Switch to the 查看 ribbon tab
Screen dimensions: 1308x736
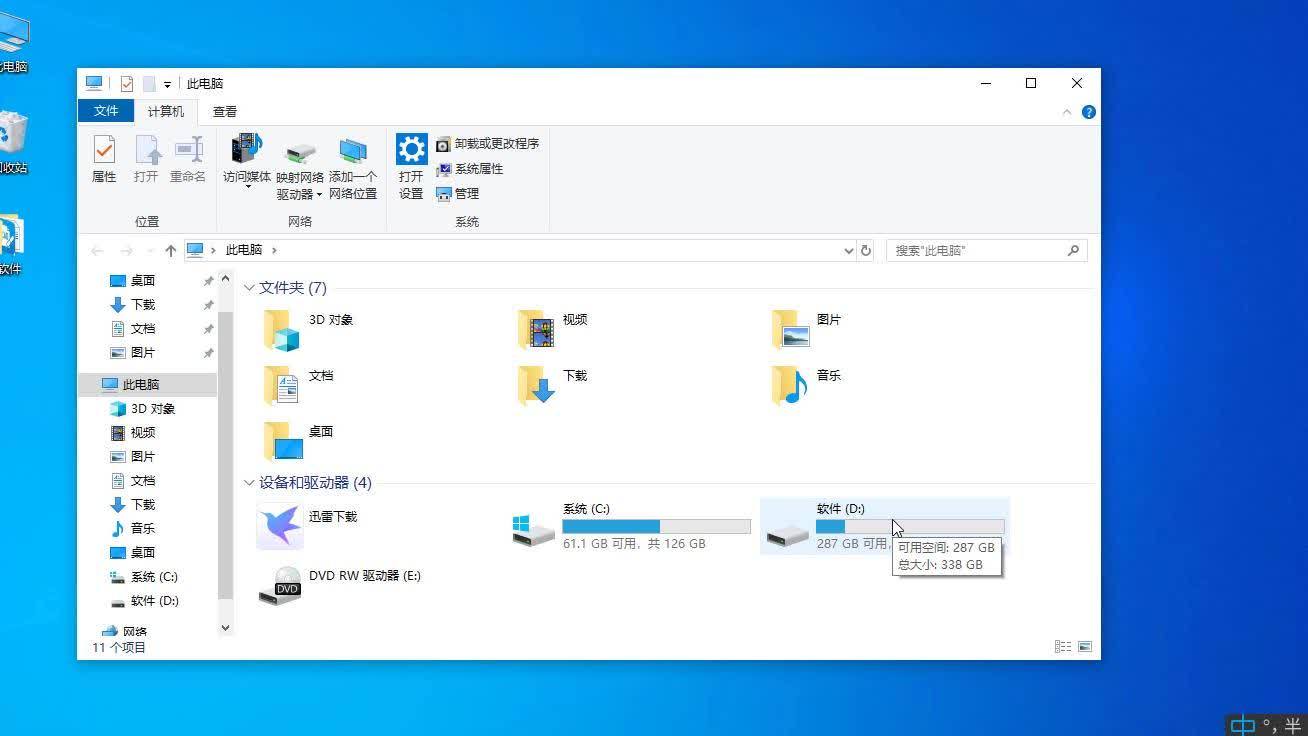pyautogui.click(x=224, y=111)
